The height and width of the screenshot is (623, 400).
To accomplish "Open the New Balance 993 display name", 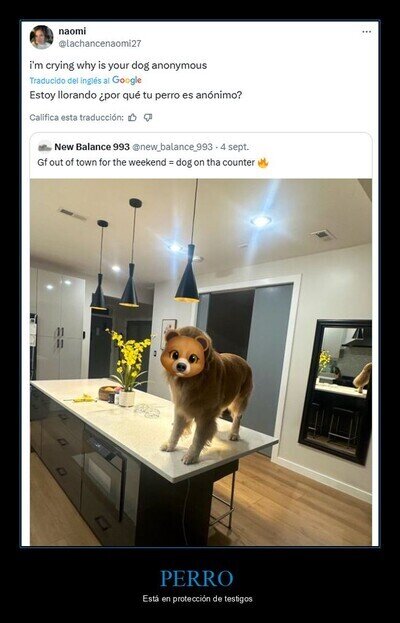I will pyautogui.click(x=92, y=147).
